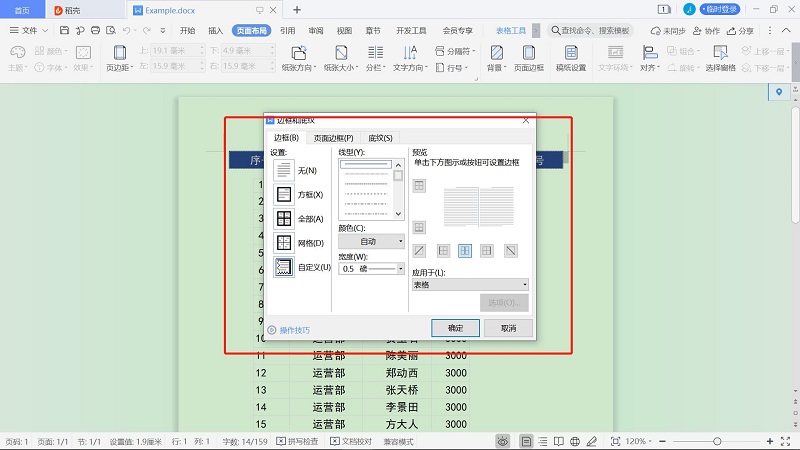
Task: Toggle inner vertical border button in preview
Action: [465, 250]
